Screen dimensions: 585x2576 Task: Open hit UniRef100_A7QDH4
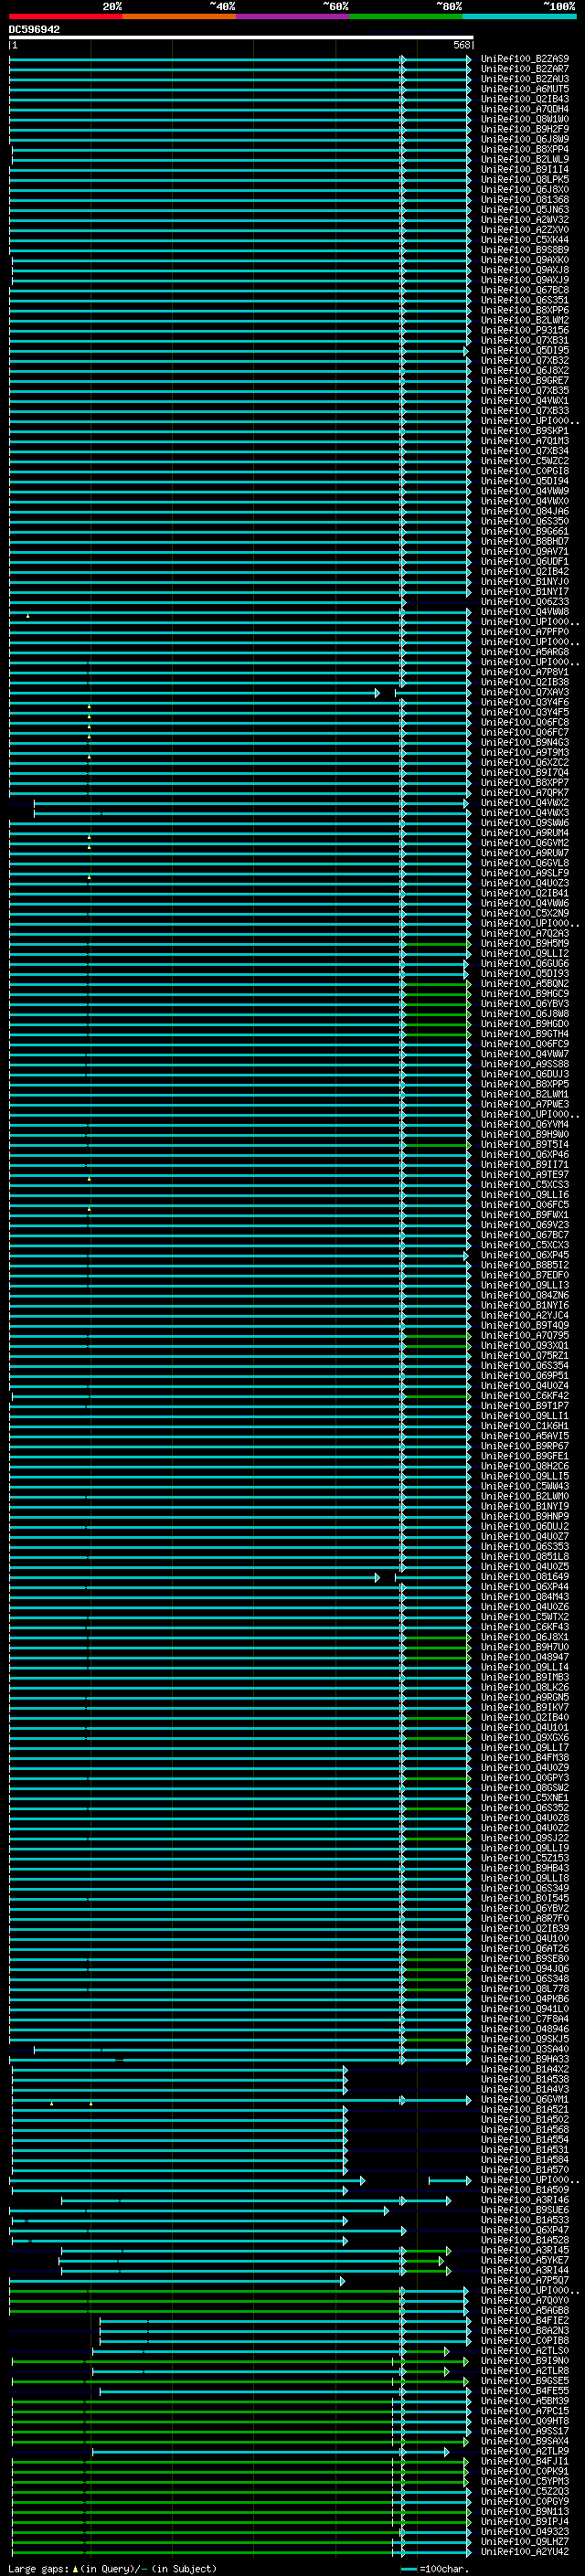coord(525,109)
